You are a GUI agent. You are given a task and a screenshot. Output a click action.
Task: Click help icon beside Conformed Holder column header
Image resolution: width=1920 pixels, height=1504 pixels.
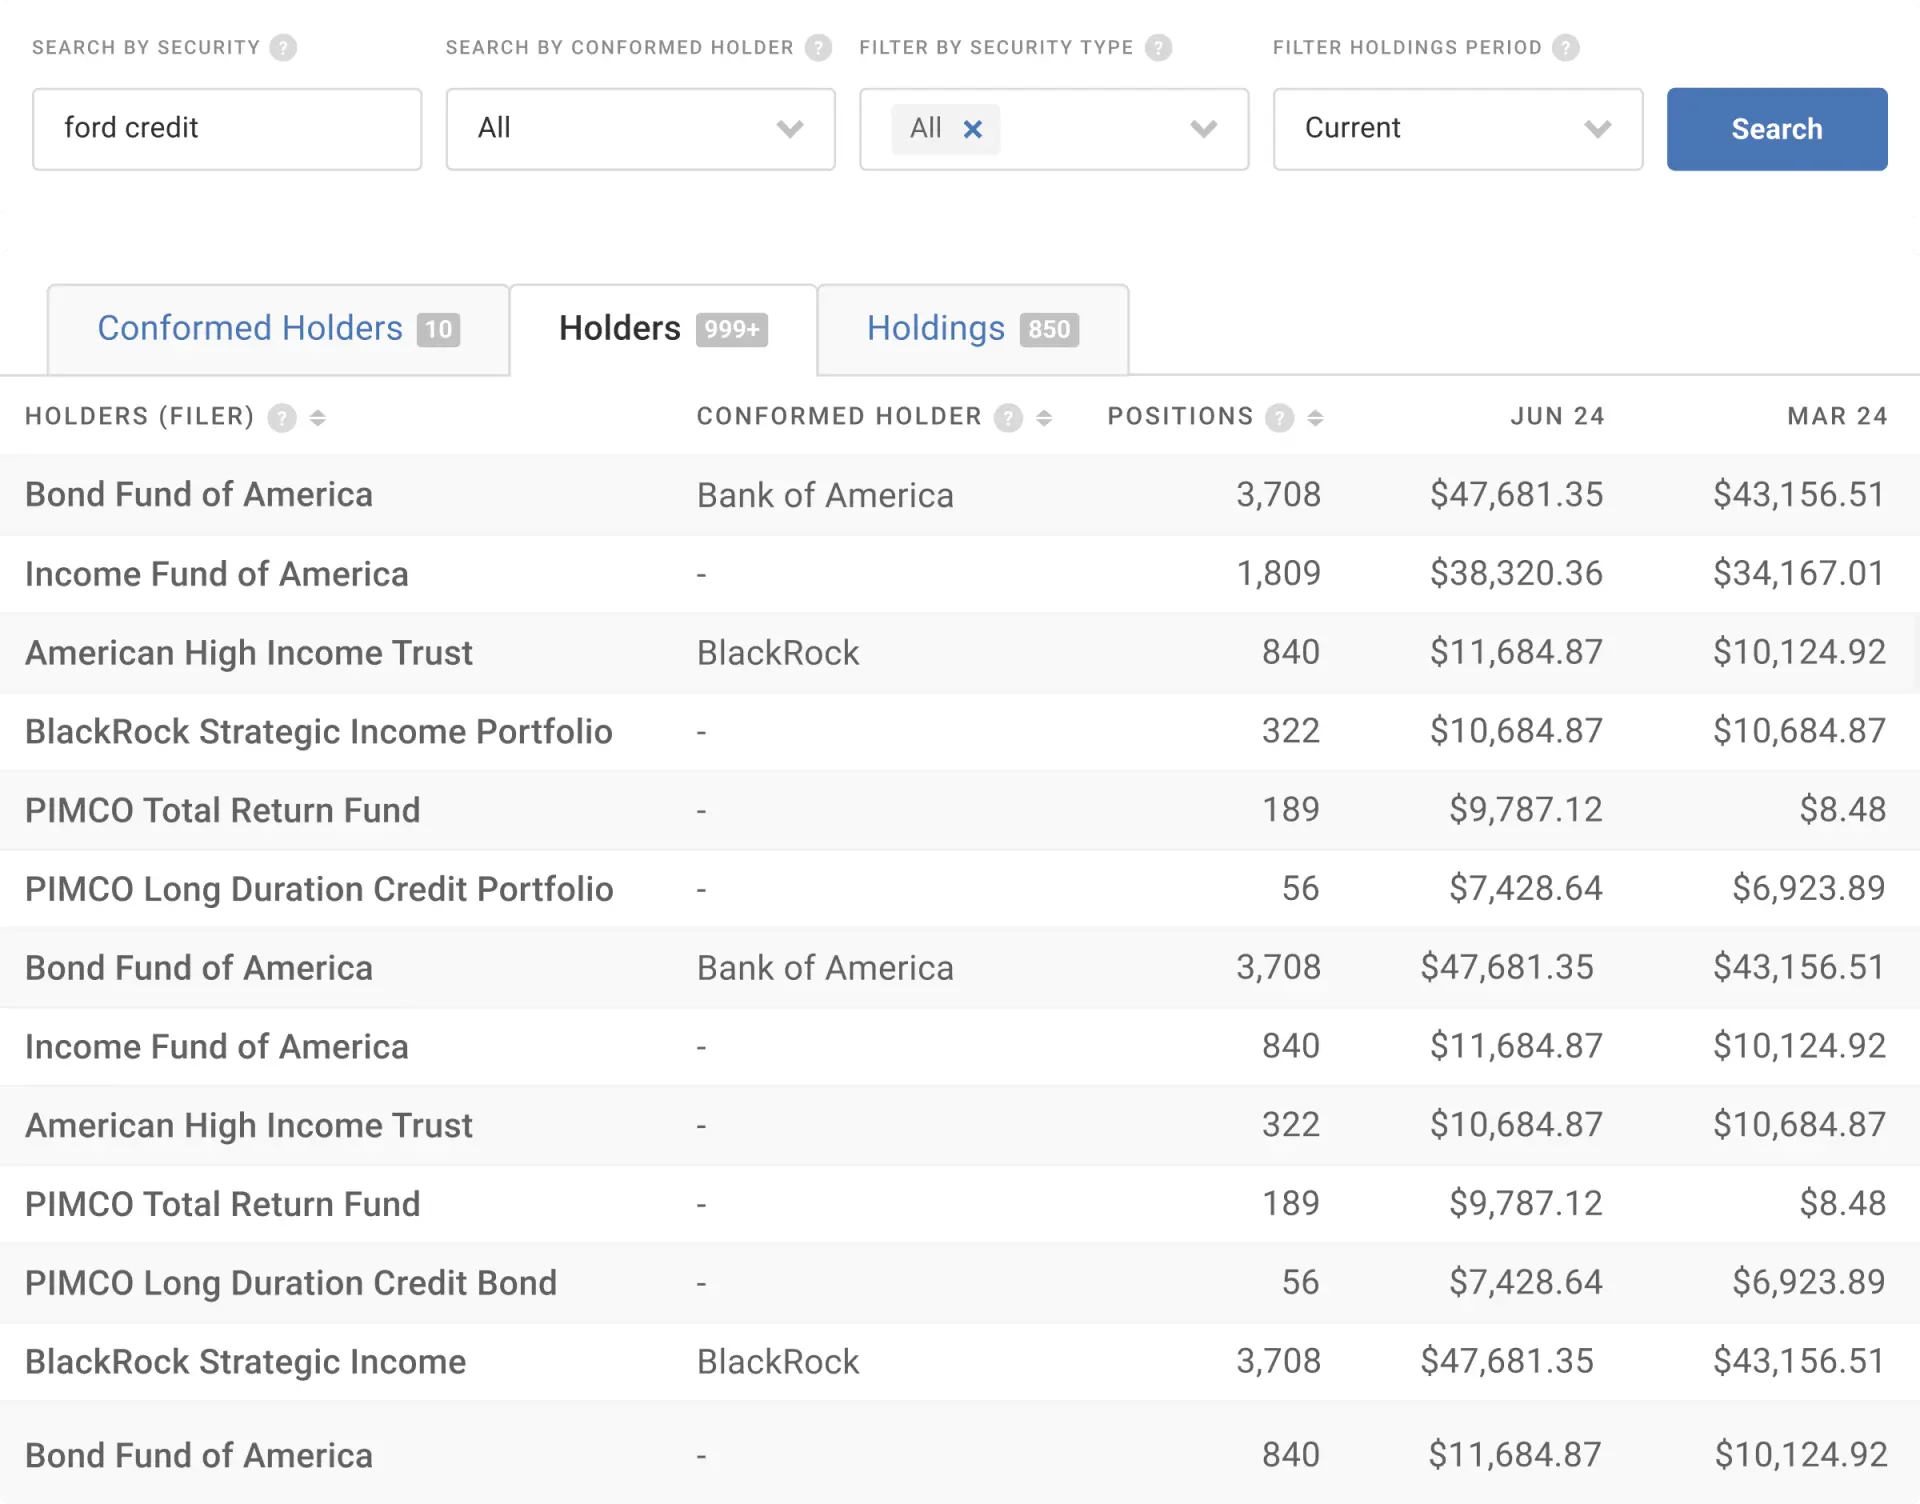pos(1008,417)
